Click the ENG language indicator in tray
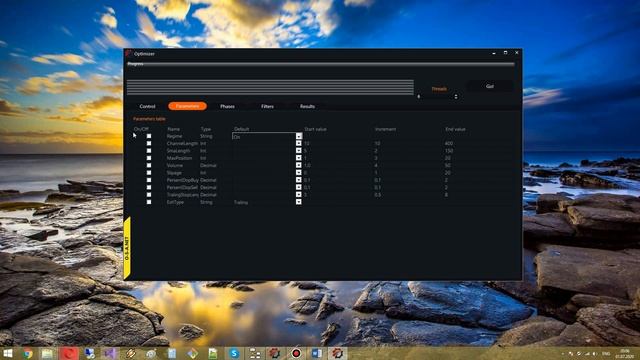 606,353
